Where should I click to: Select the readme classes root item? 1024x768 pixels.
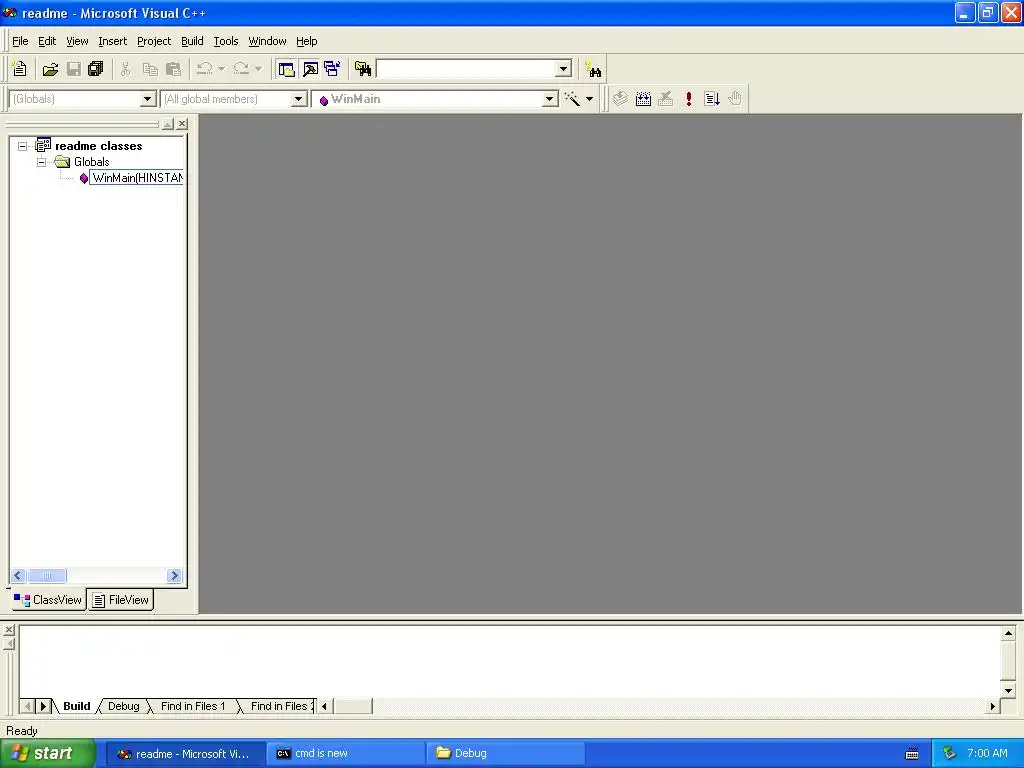click(x=99, y=146)
